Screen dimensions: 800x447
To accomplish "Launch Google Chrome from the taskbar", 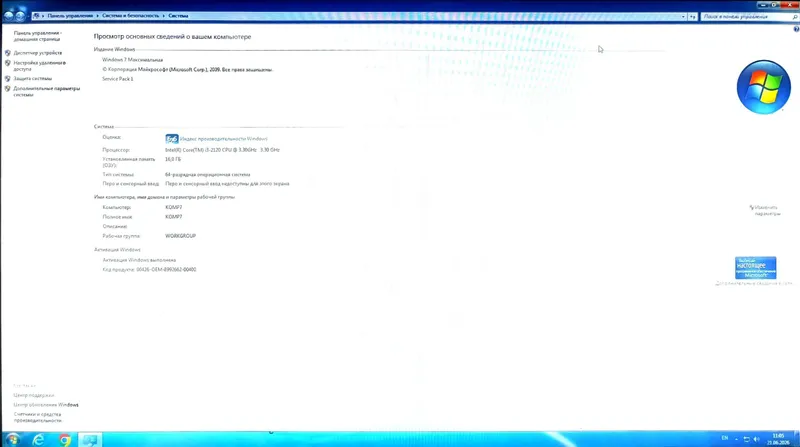I will (65, 439).
